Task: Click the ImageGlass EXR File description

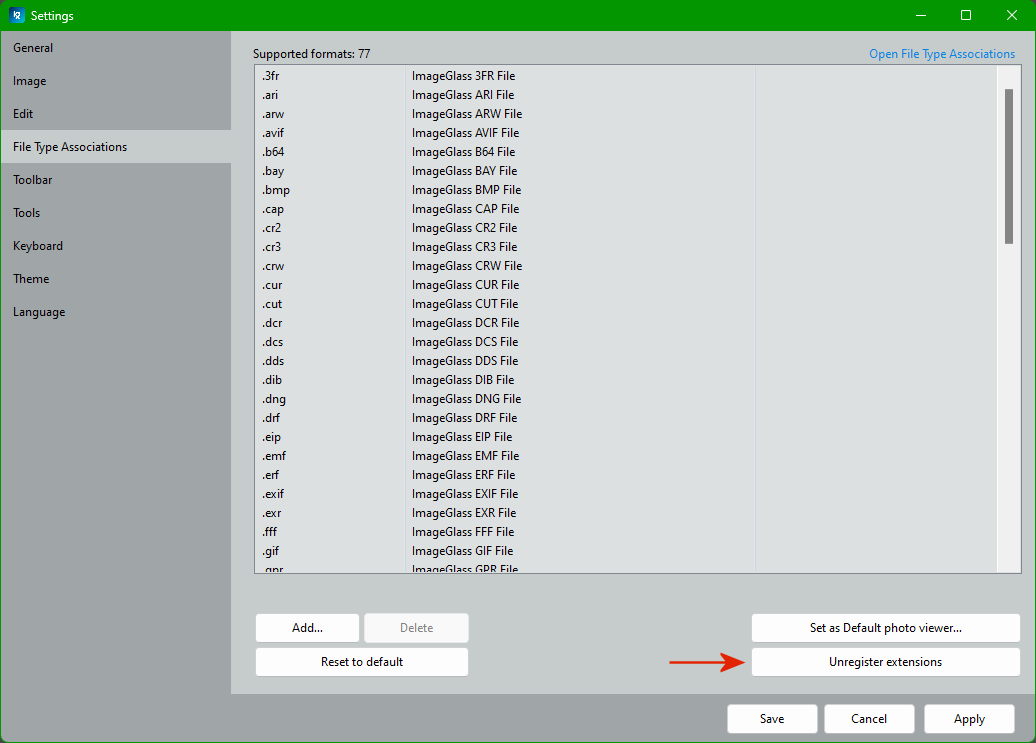Action: [464, 513]
